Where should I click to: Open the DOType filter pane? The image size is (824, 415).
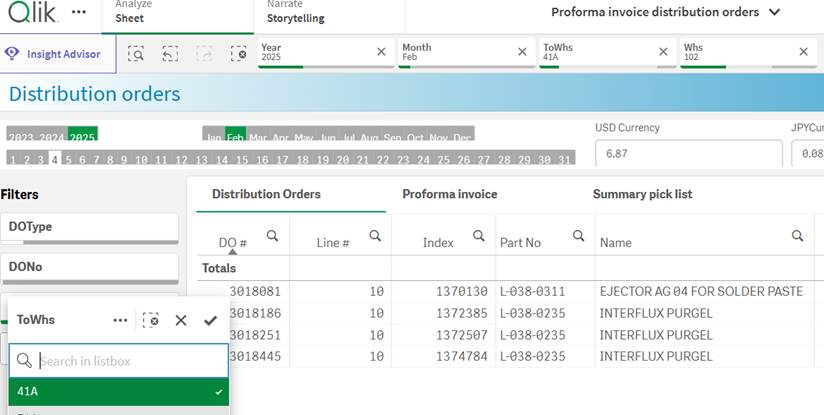(x=89, y=227)
